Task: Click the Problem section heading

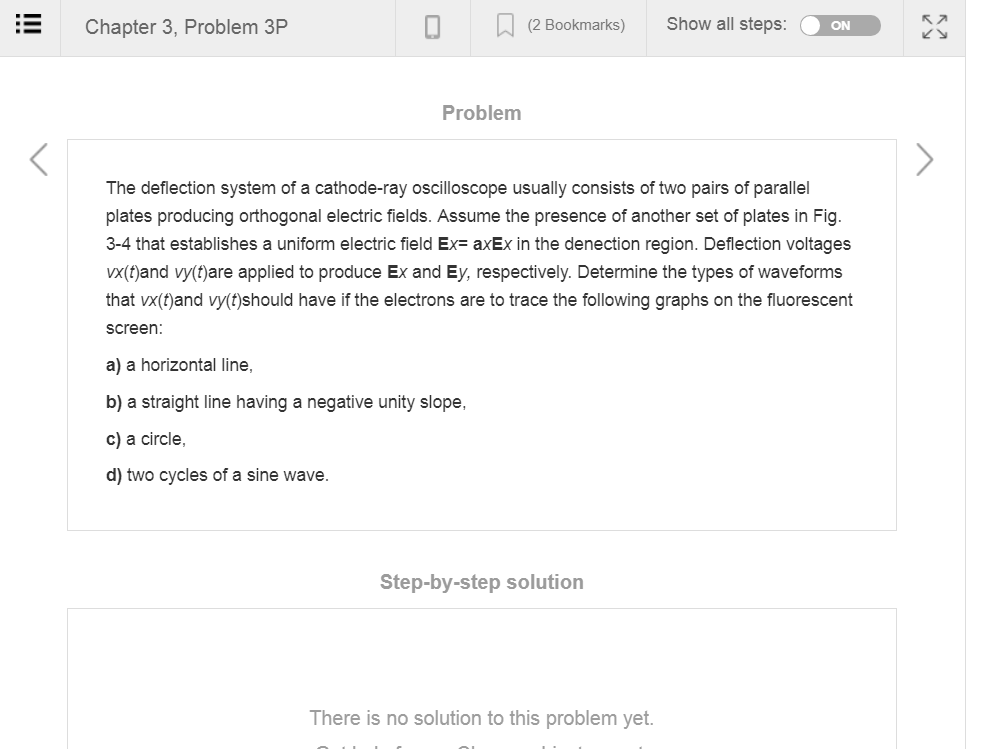Action: coord(481,113)
